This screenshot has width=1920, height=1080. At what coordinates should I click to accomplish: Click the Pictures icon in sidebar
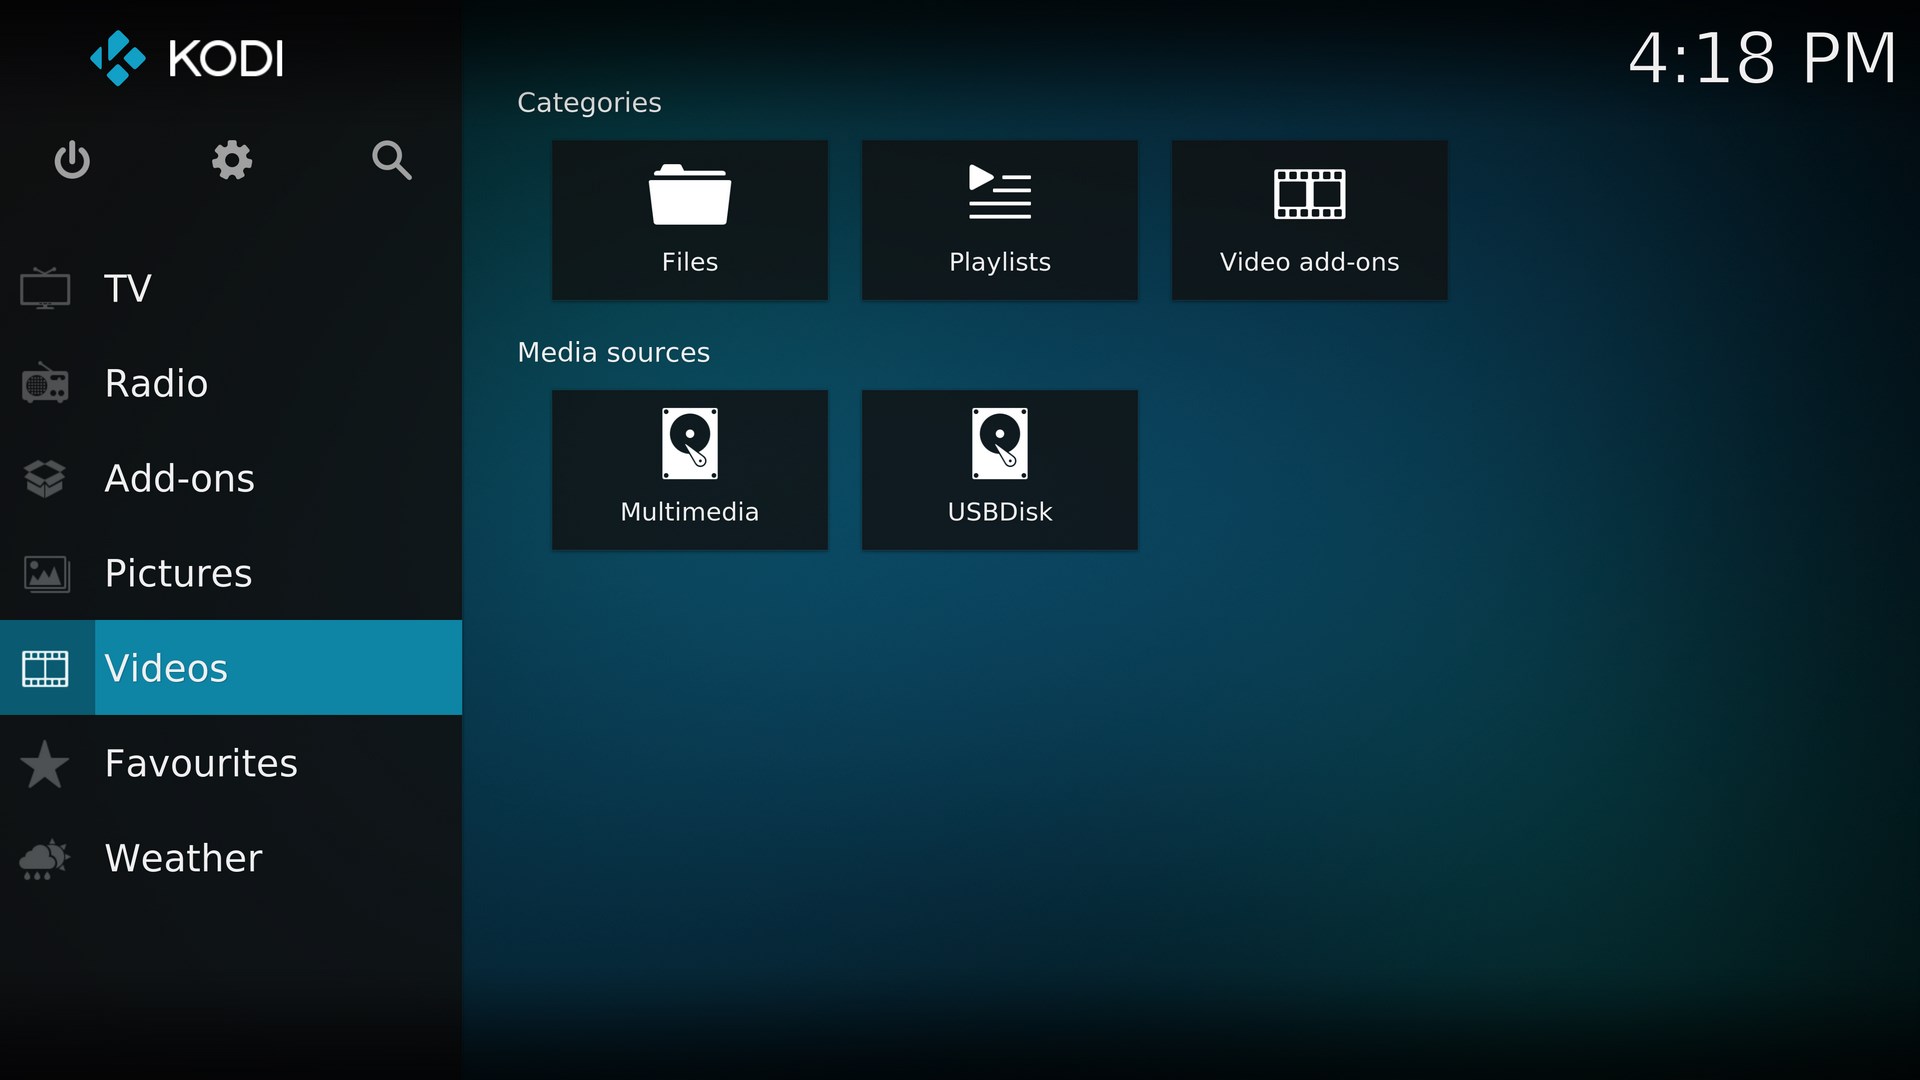tap(46, 574)
